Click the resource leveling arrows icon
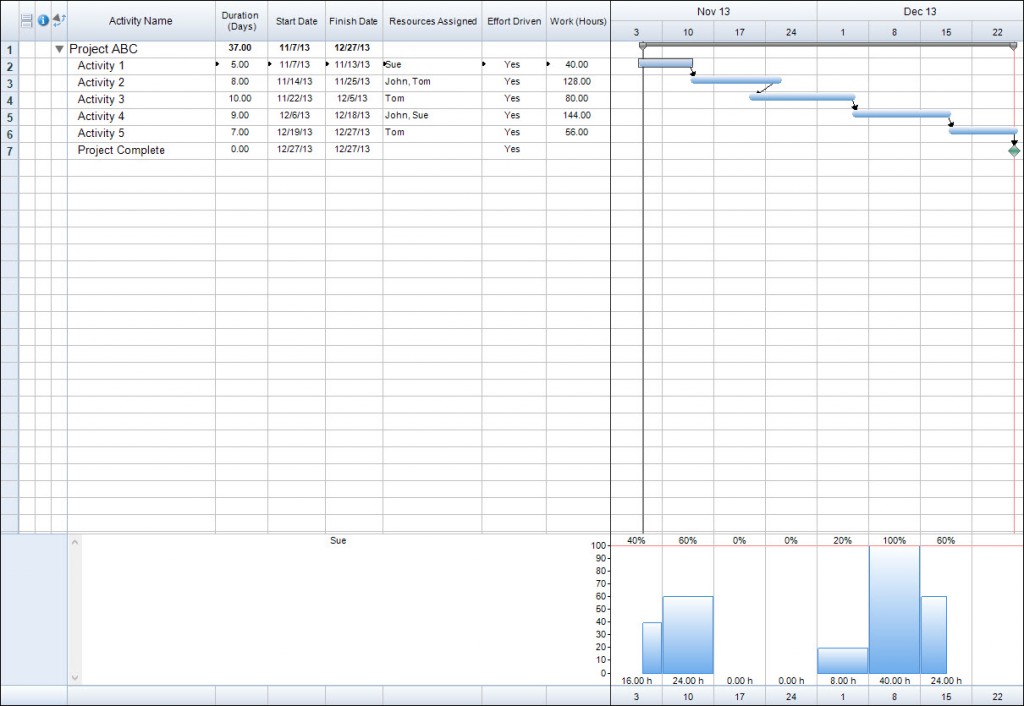1024x706 pixels. coord(57,19)
